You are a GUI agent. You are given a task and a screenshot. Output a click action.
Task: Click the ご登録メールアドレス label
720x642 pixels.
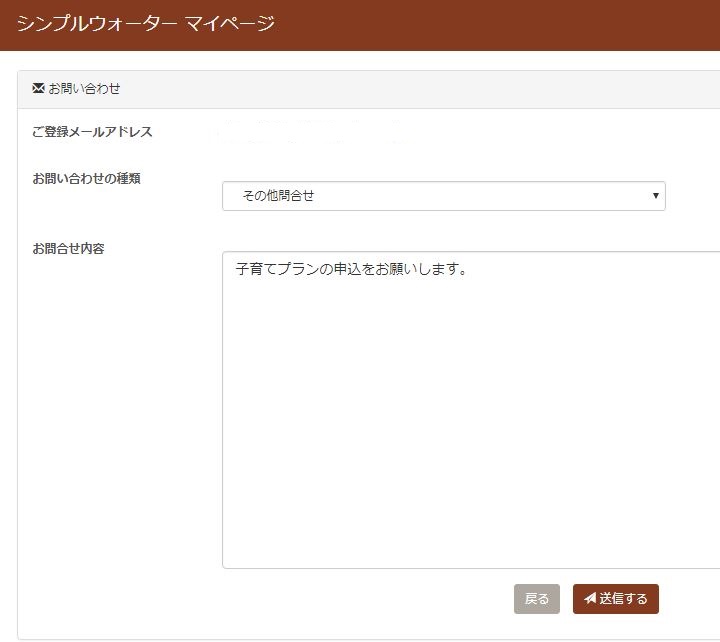click(92, 132)
